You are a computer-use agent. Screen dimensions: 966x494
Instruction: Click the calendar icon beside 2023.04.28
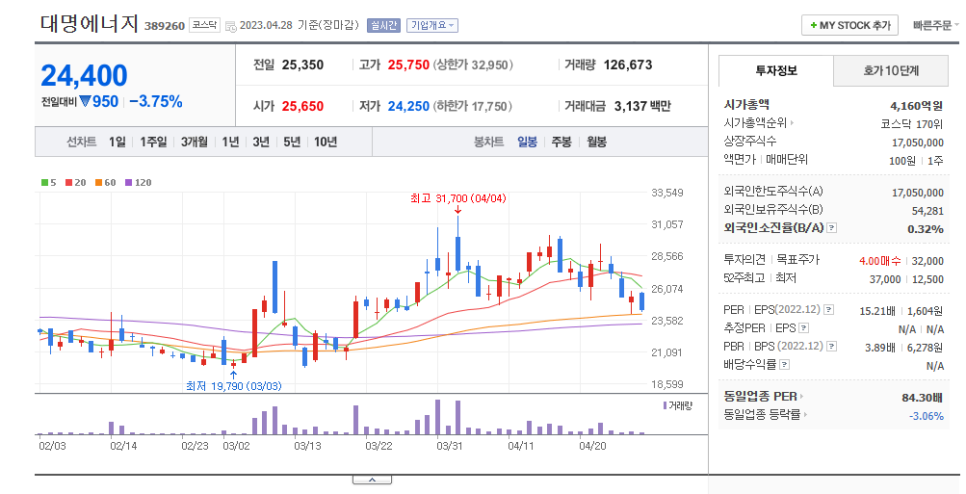(230, 26)
